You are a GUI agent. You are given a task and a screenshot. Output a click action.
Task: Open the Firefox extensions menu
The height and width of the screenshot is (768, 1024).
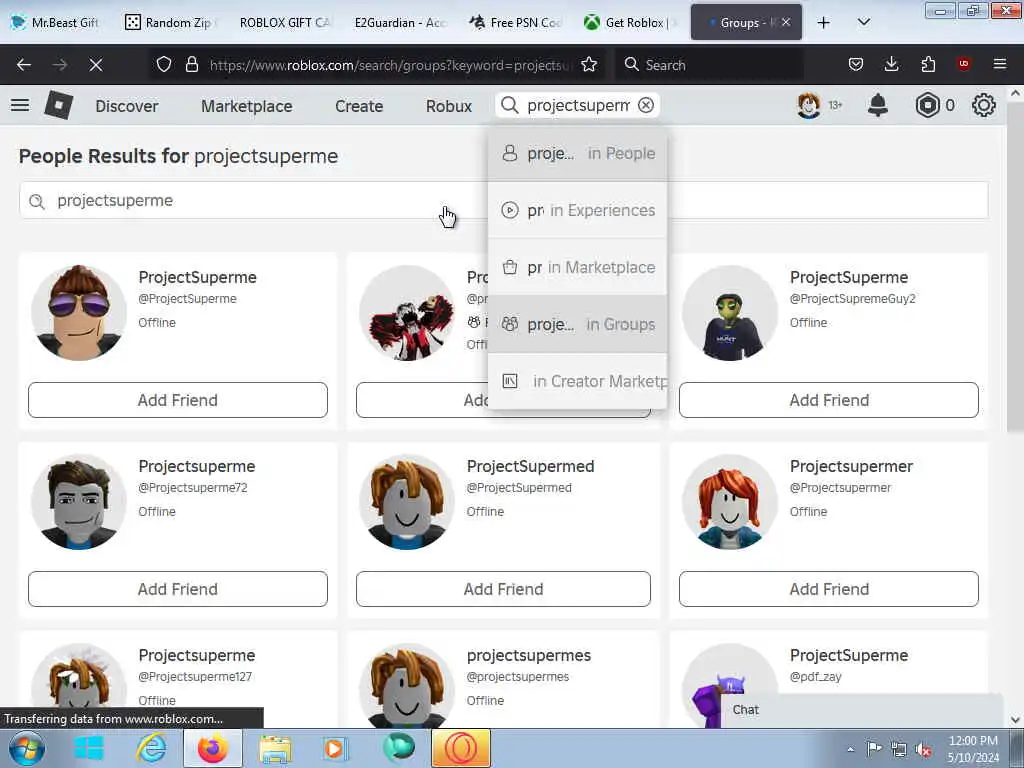coord(928,65)
